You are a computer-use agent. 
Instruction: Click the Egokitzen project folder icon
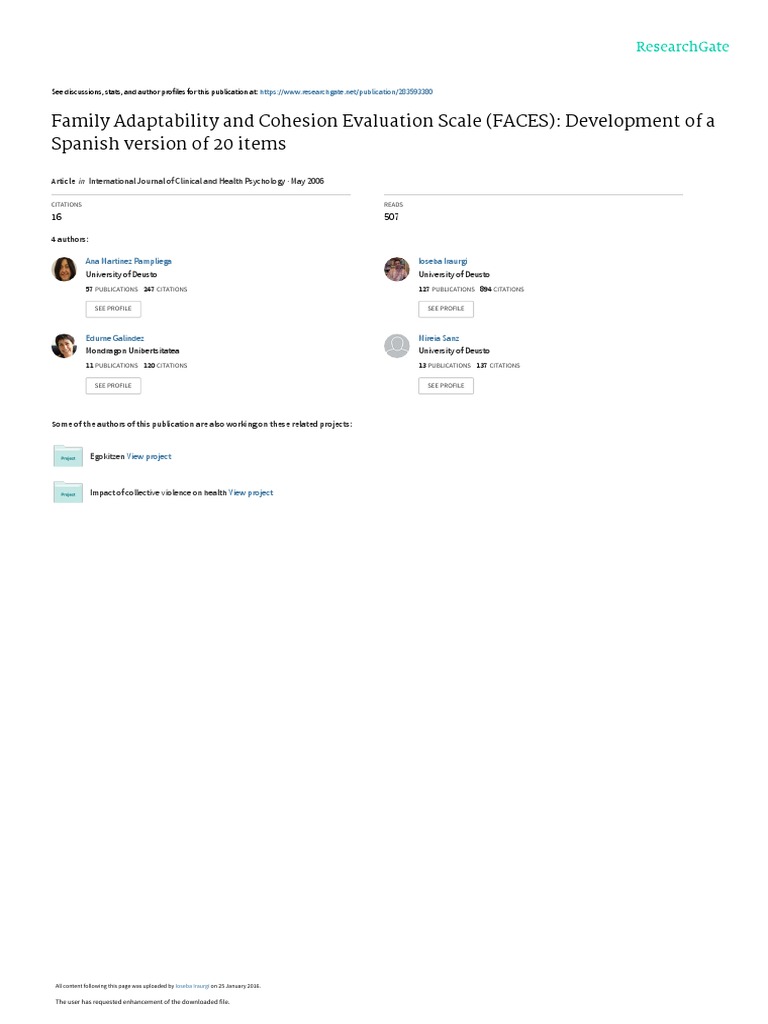click(x=68, y=456)
